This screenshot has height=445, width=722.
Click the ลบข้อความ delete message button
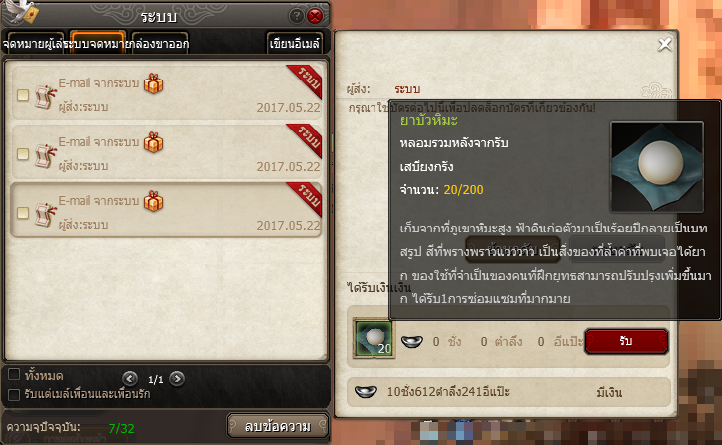(278, 426)
